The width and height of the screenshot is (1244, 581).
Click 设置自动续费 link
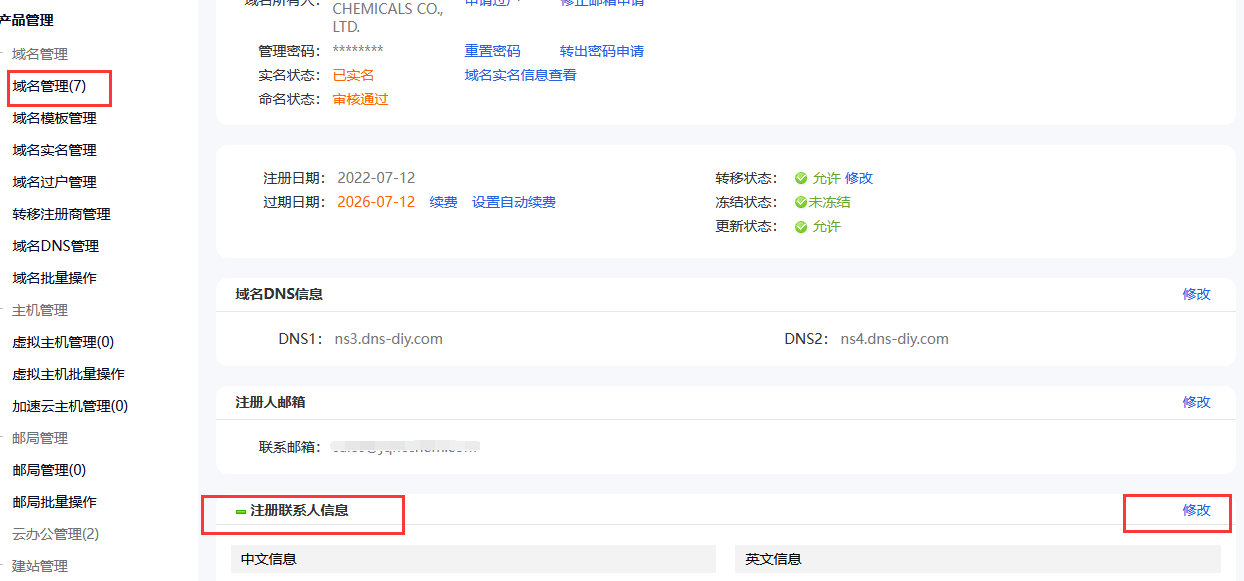click(514, 202)
